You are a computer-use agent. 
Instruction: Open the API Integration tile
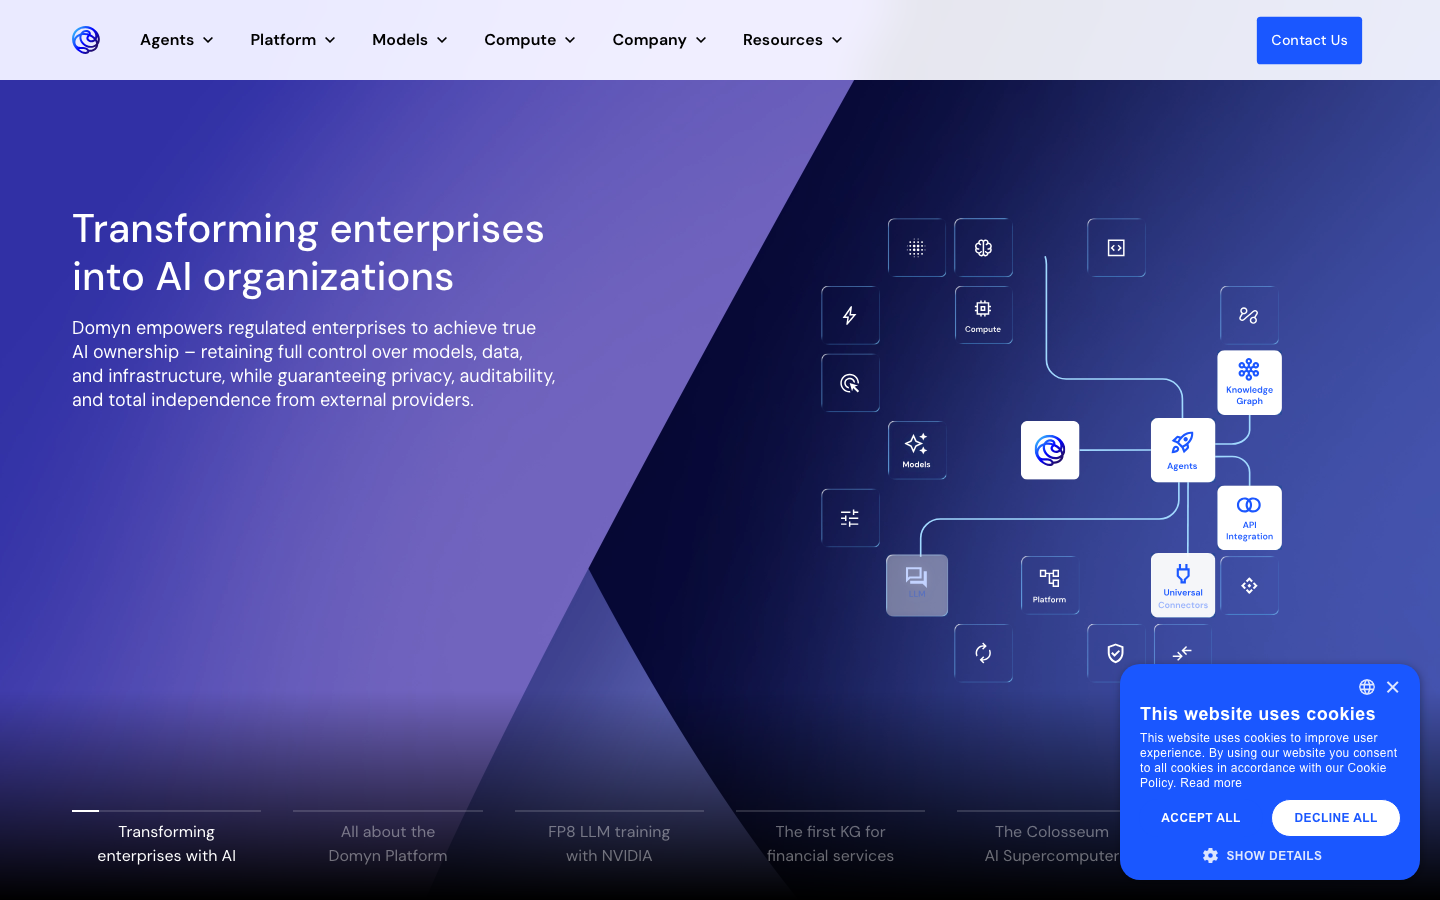[x=1249, y=517]
